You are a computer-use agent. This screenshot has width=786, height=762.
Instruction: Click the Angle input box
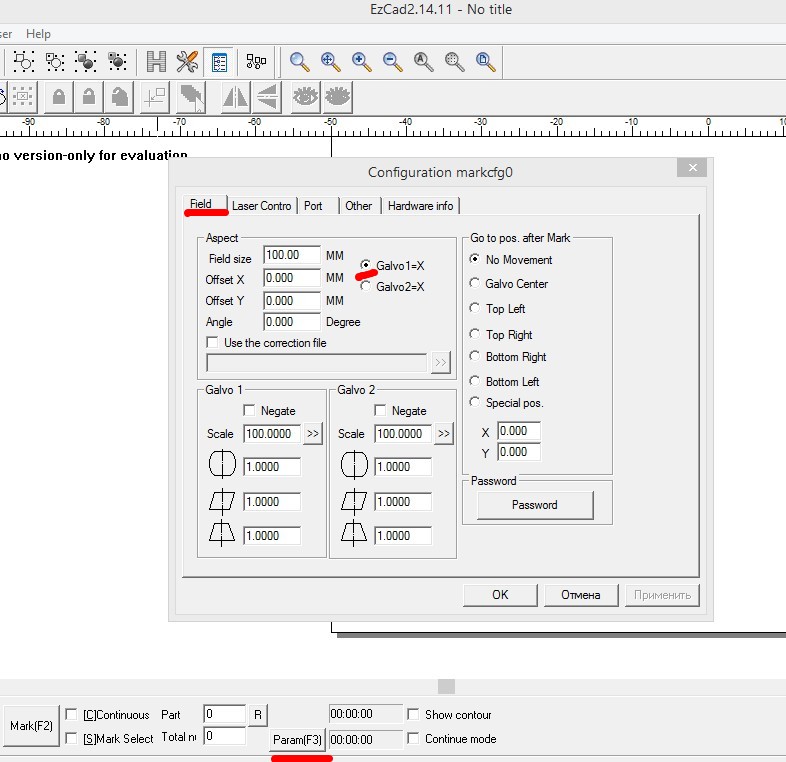coord(292,321)
